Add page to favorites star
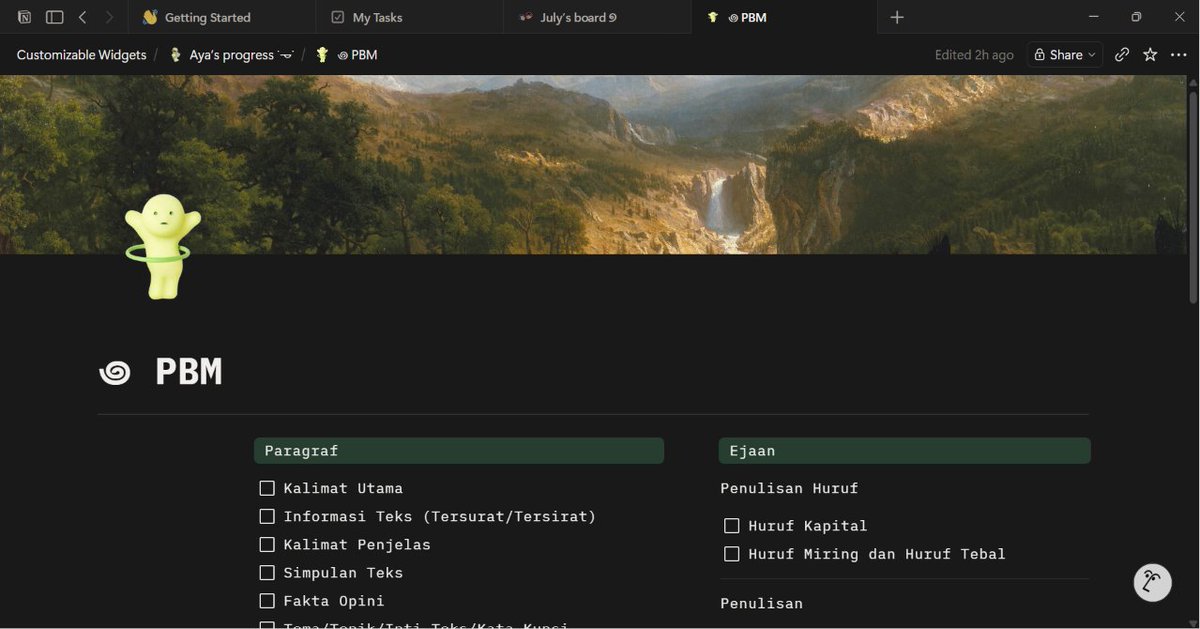The height and width of the screenshot is (629, 1200). 1150,55
